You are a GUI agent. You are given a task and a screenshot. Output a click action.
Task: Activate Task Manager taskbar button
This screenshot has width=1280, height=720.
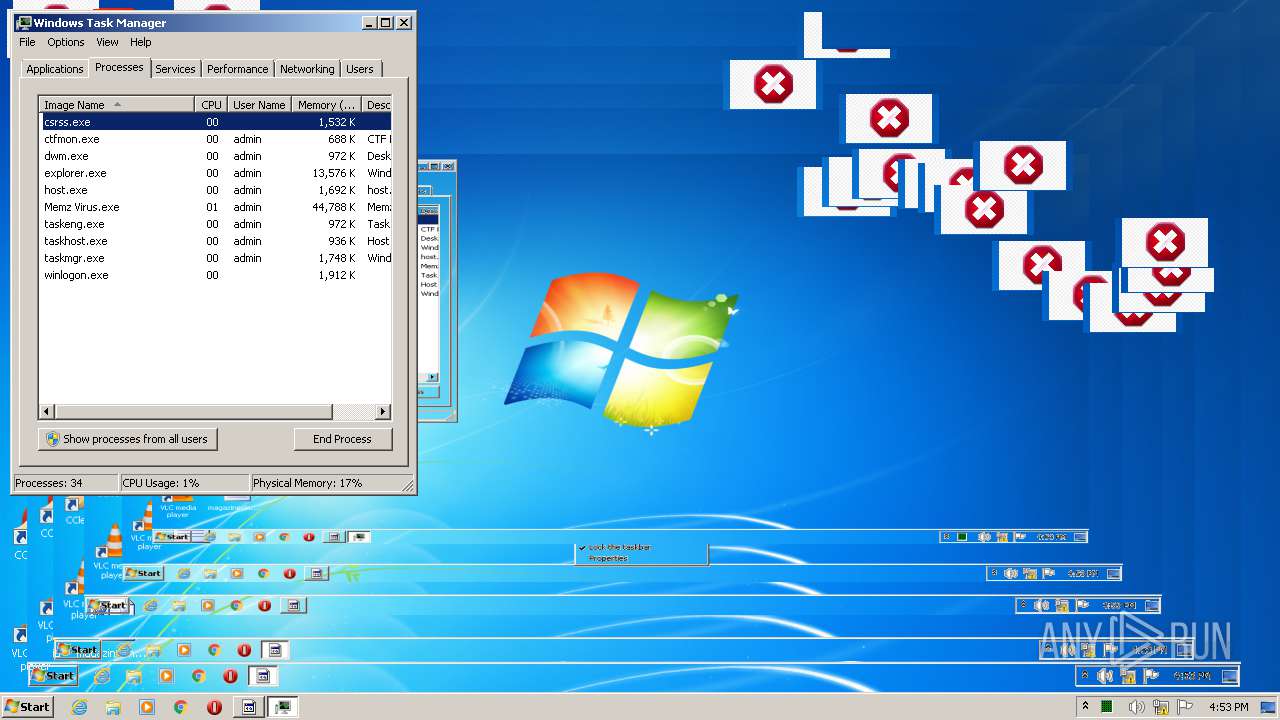coord(284,706)
